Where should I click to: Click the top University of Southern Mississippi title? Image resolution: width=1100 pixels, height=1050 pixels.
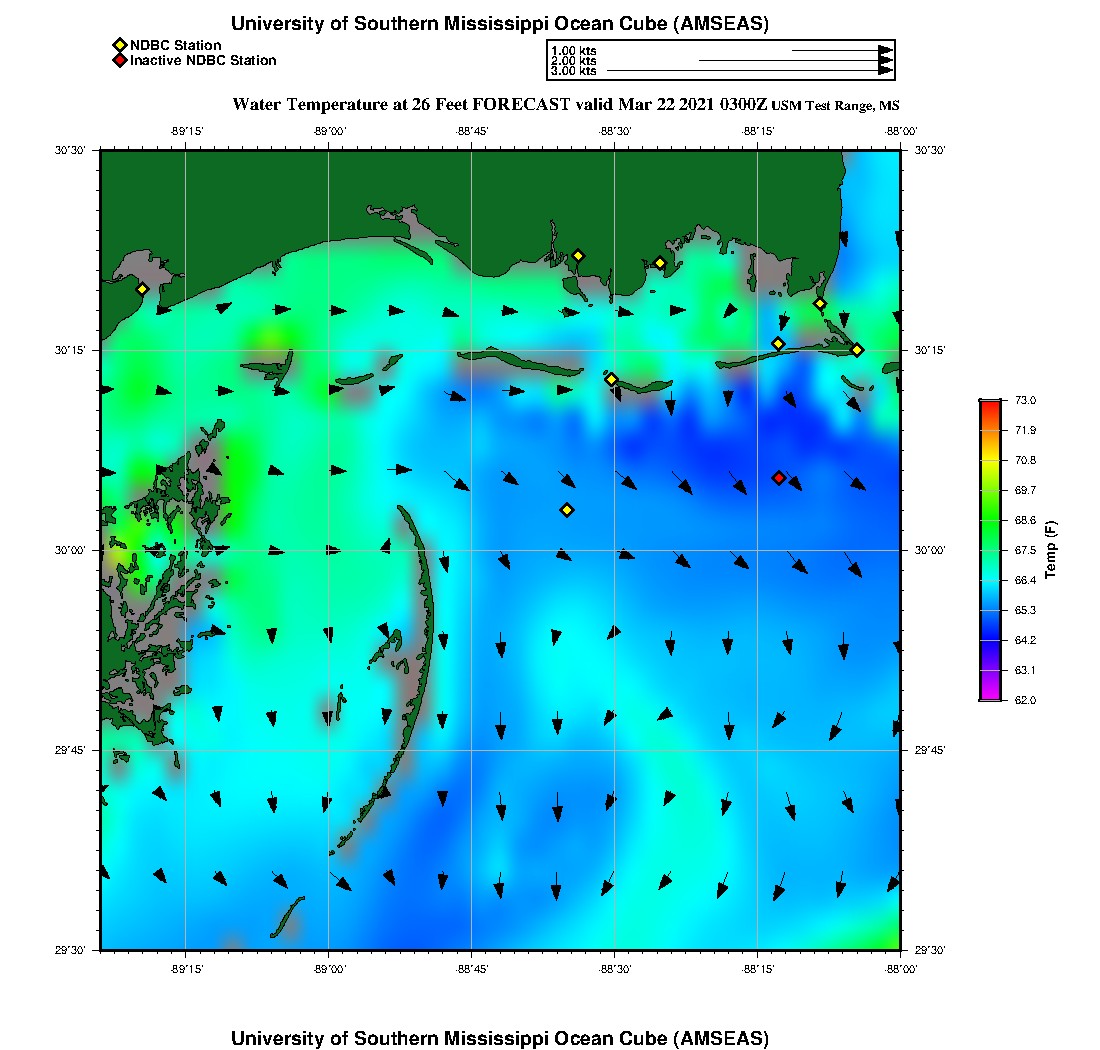point(500,24)
